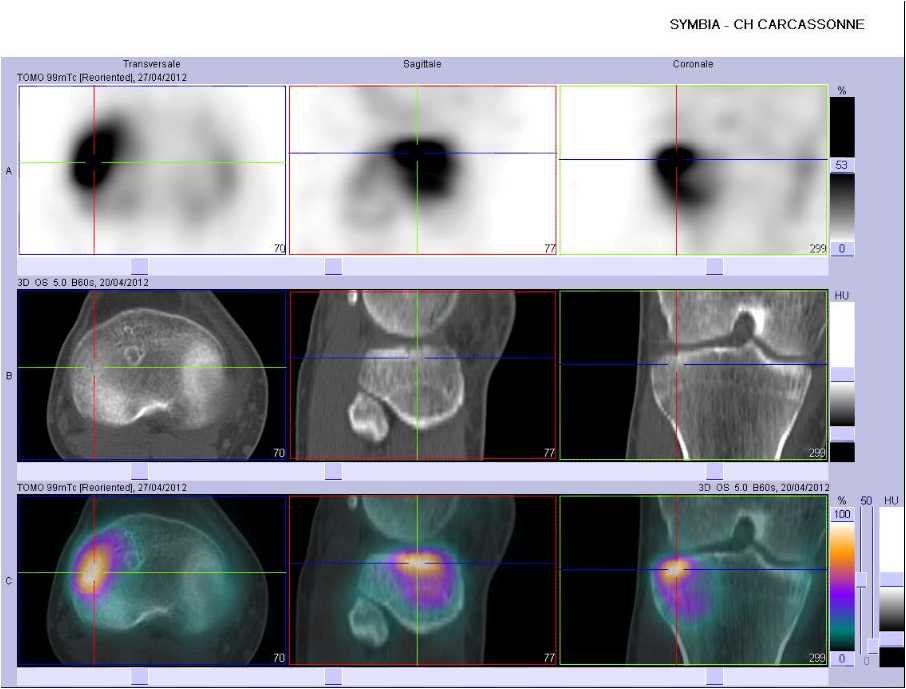
Task: Click the SYMBIA - CH CARCASSONNE title text
Action: click(767, 25)
